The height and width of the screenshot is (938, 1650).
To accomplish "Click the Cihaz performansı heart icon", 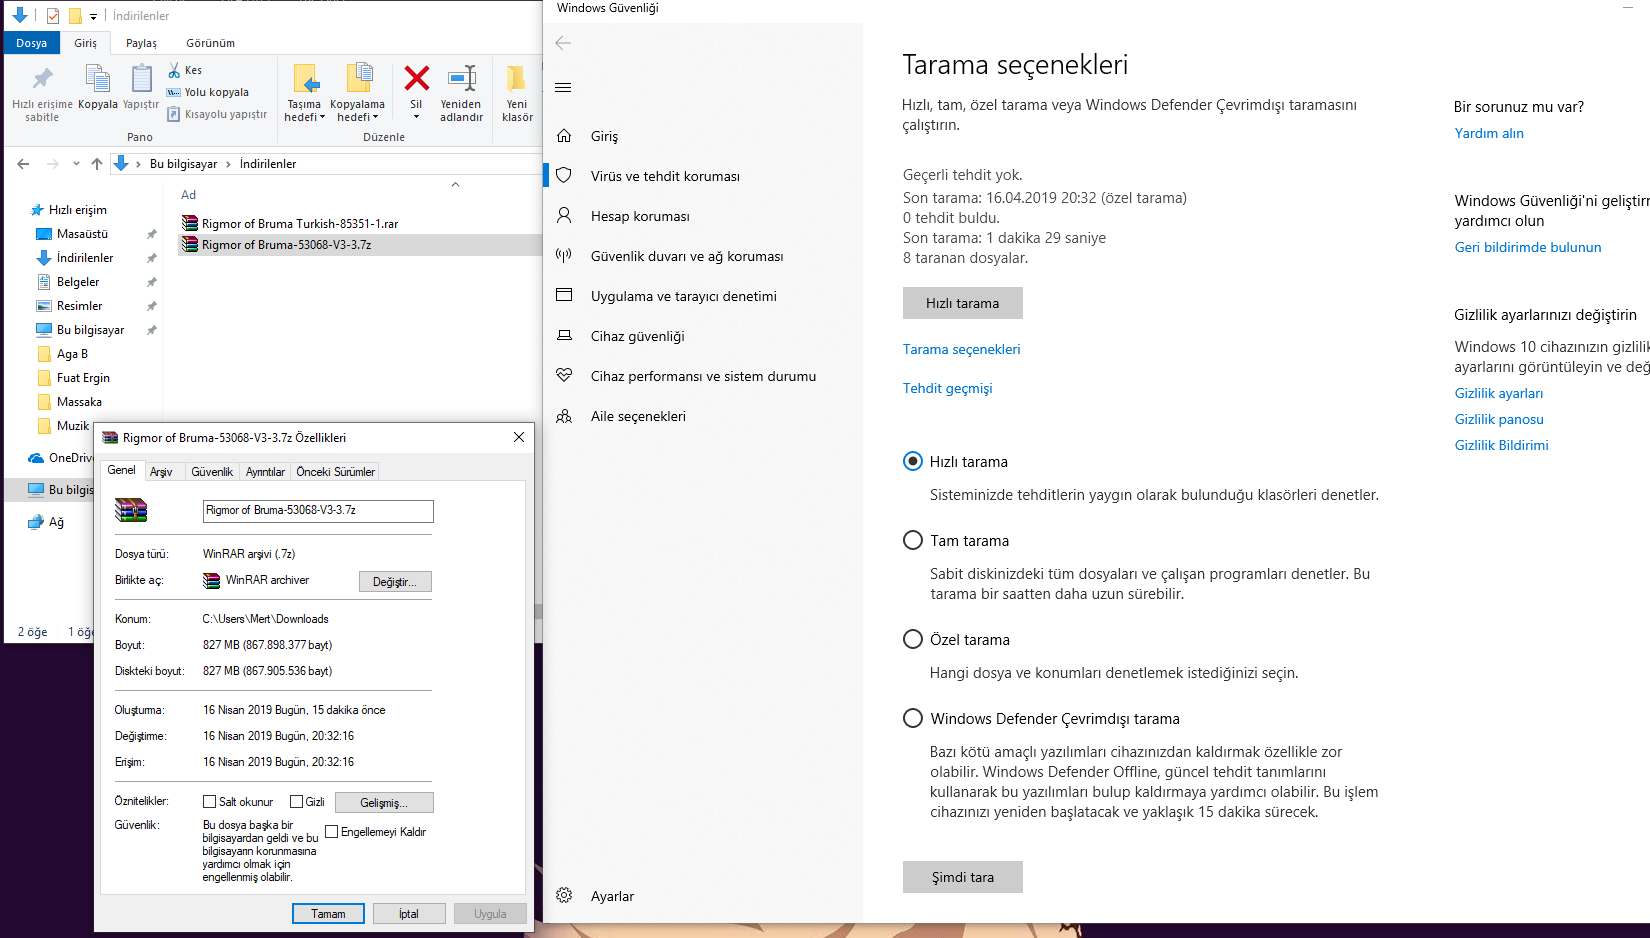I will pos(564,376).
